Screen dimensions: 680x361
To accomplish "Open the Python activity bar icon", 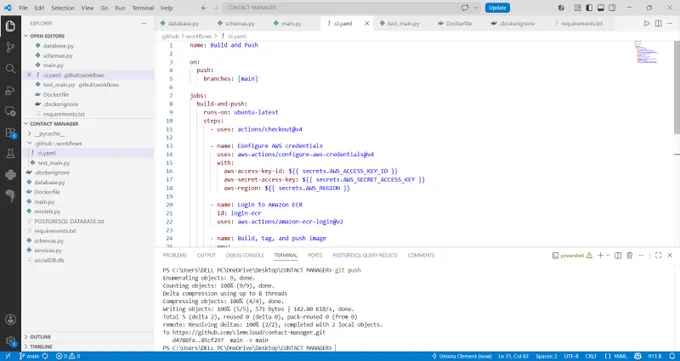I will pyautogui.click(x=10, y=175).
